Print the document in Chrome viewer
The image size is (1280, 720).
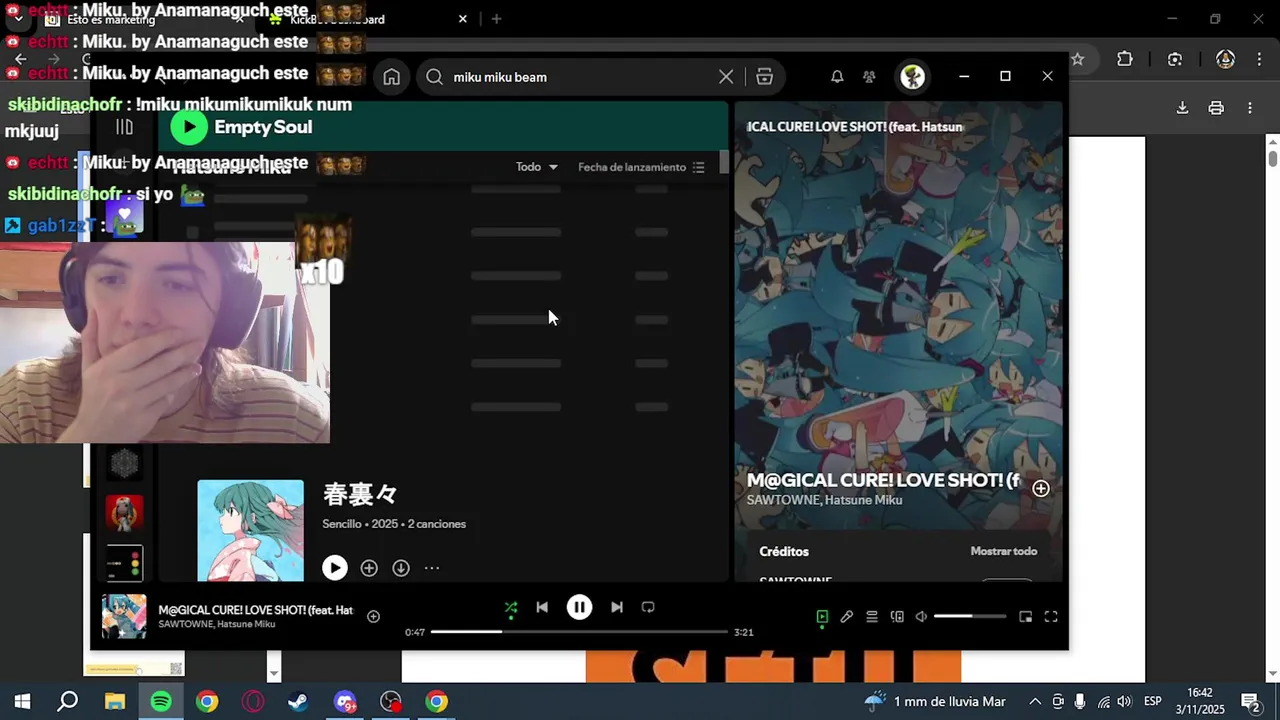(1216, 108)
